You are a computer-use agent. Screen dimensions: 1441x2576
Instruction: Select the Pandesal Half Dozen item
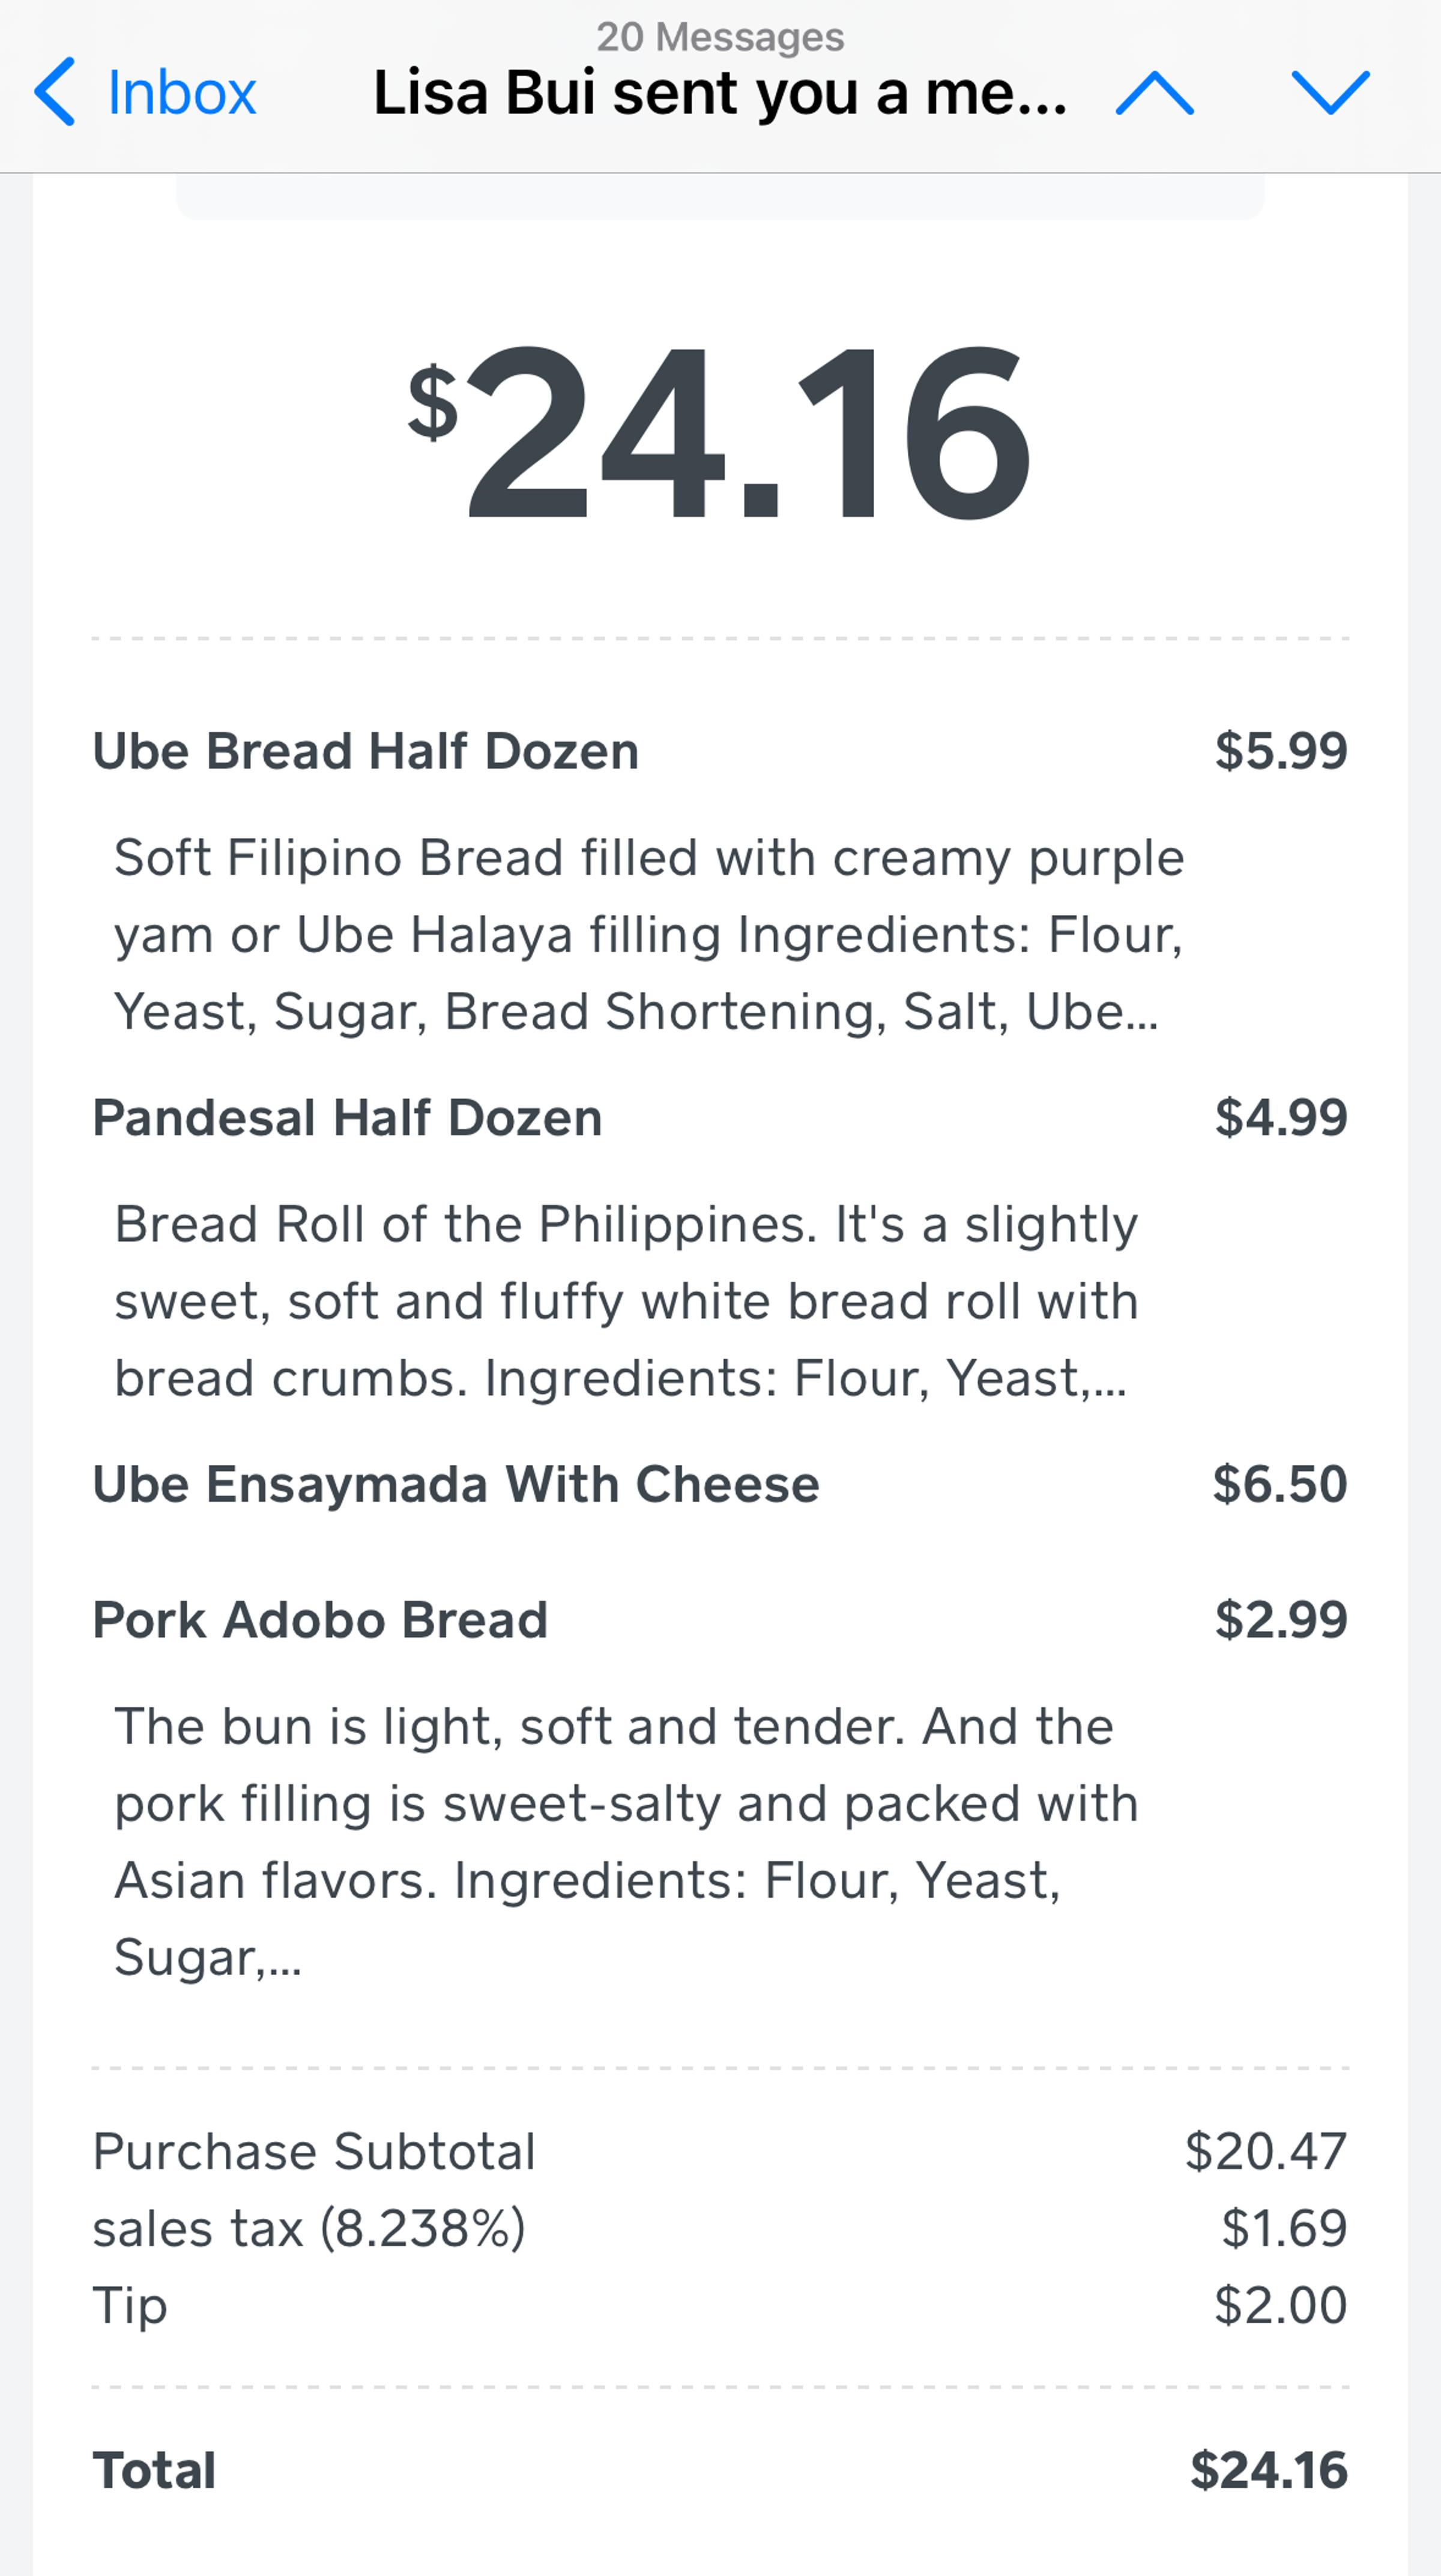(347, 1117)
